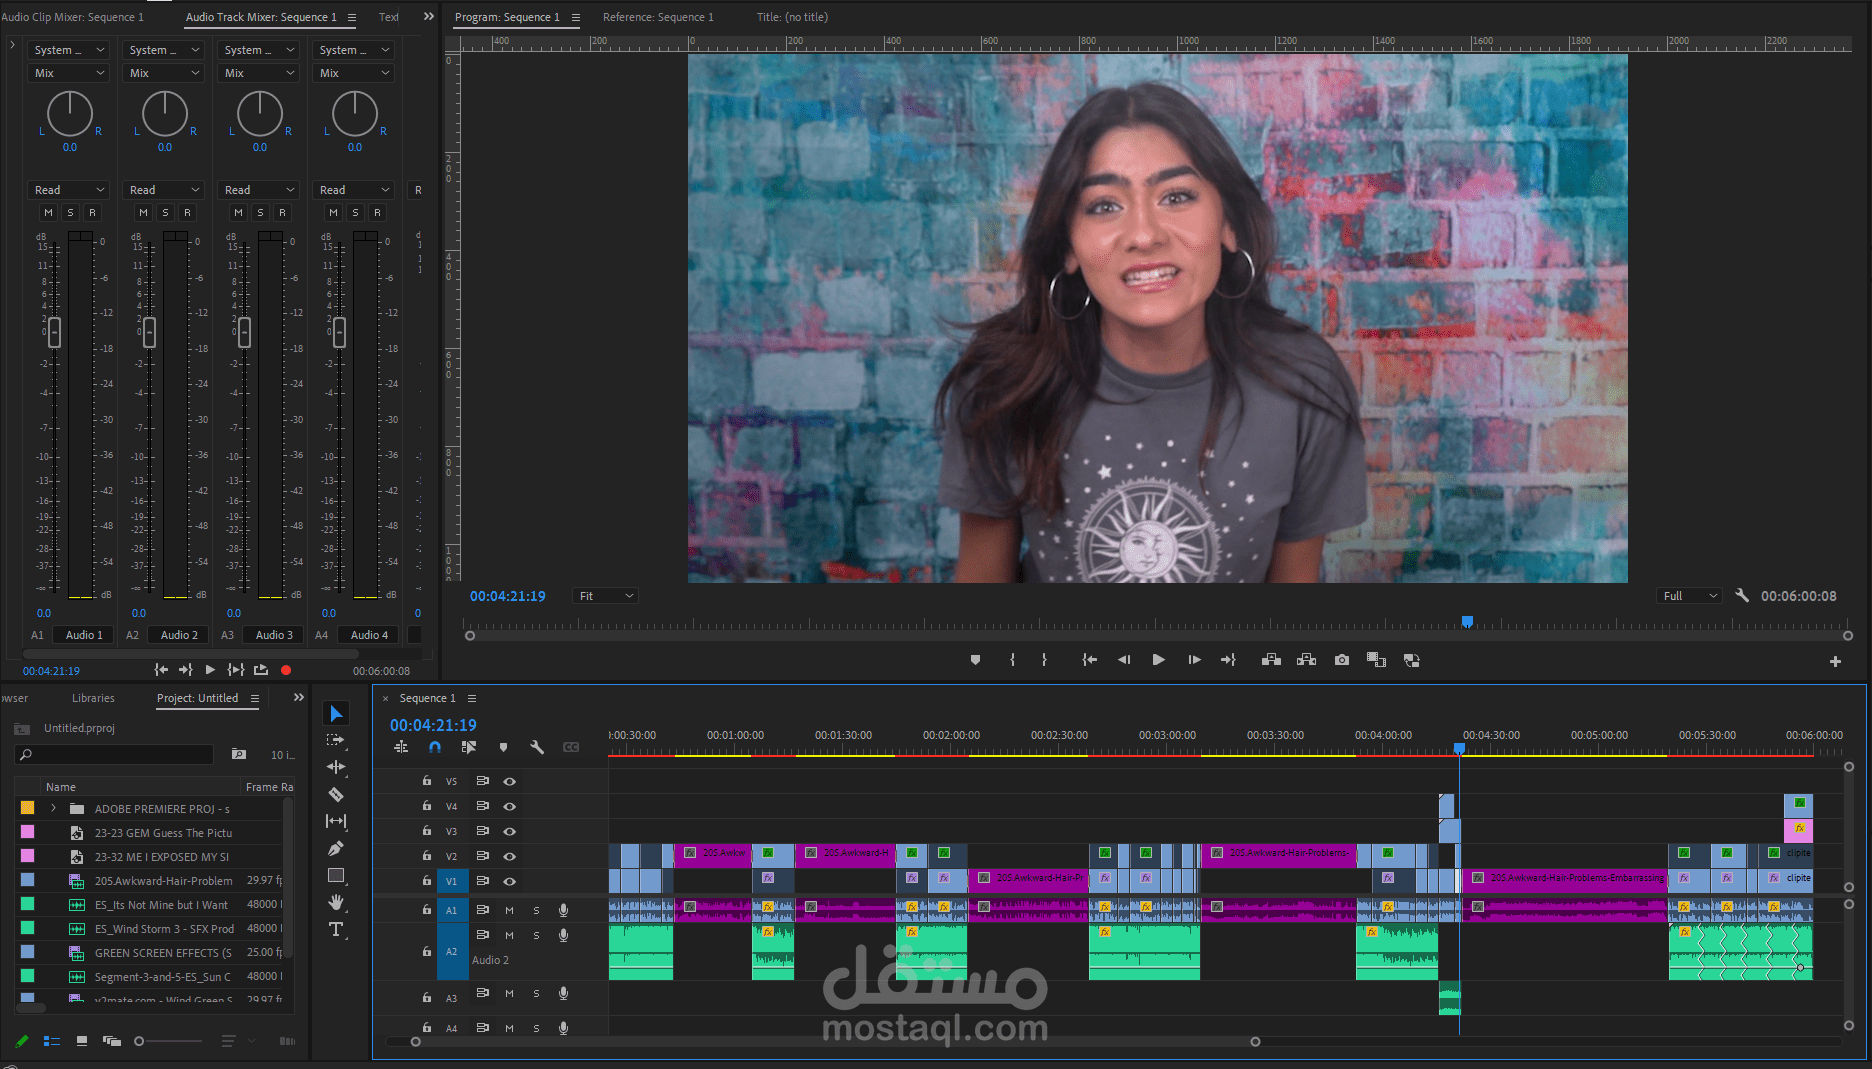Click the Audio 1 volume fader handle
This screenshot has height=1069, width=1872.
point(54,332)
